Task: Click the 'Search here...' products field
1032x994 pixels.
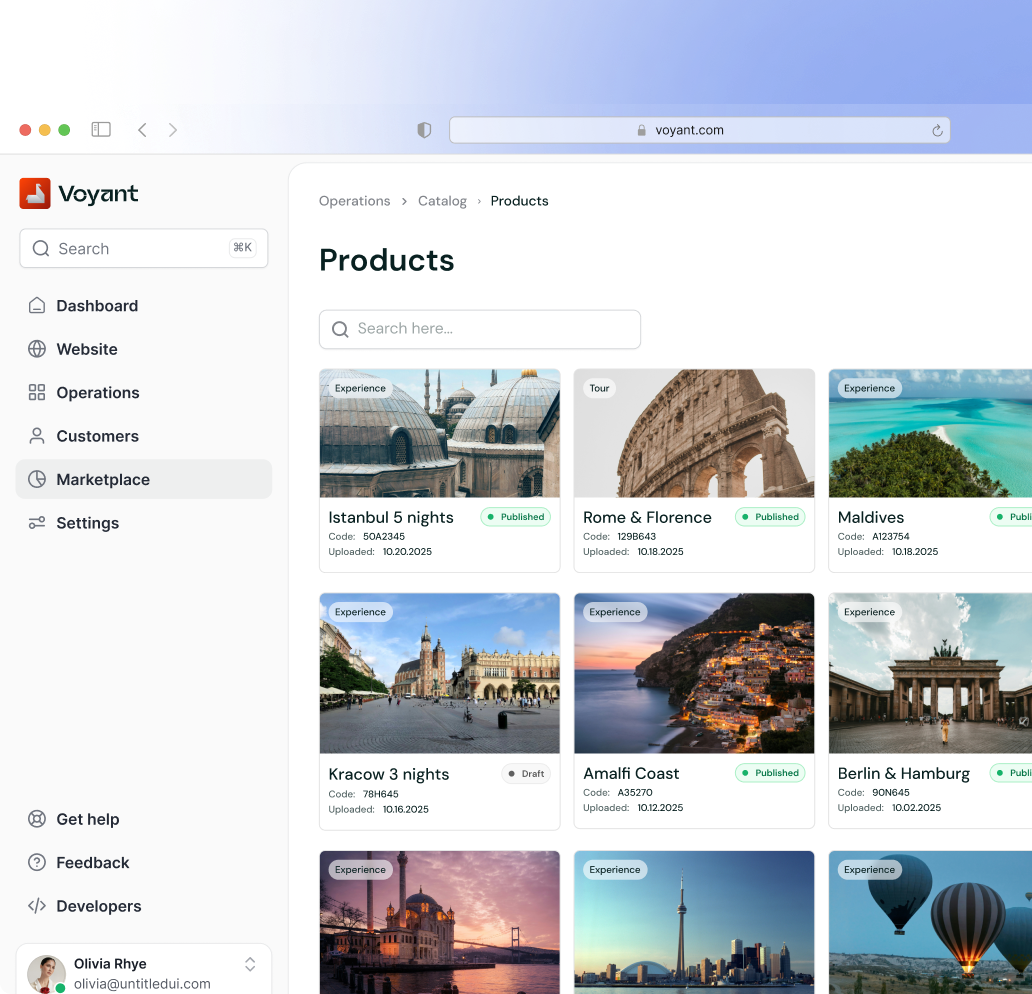Action: [x=479, y=329]
